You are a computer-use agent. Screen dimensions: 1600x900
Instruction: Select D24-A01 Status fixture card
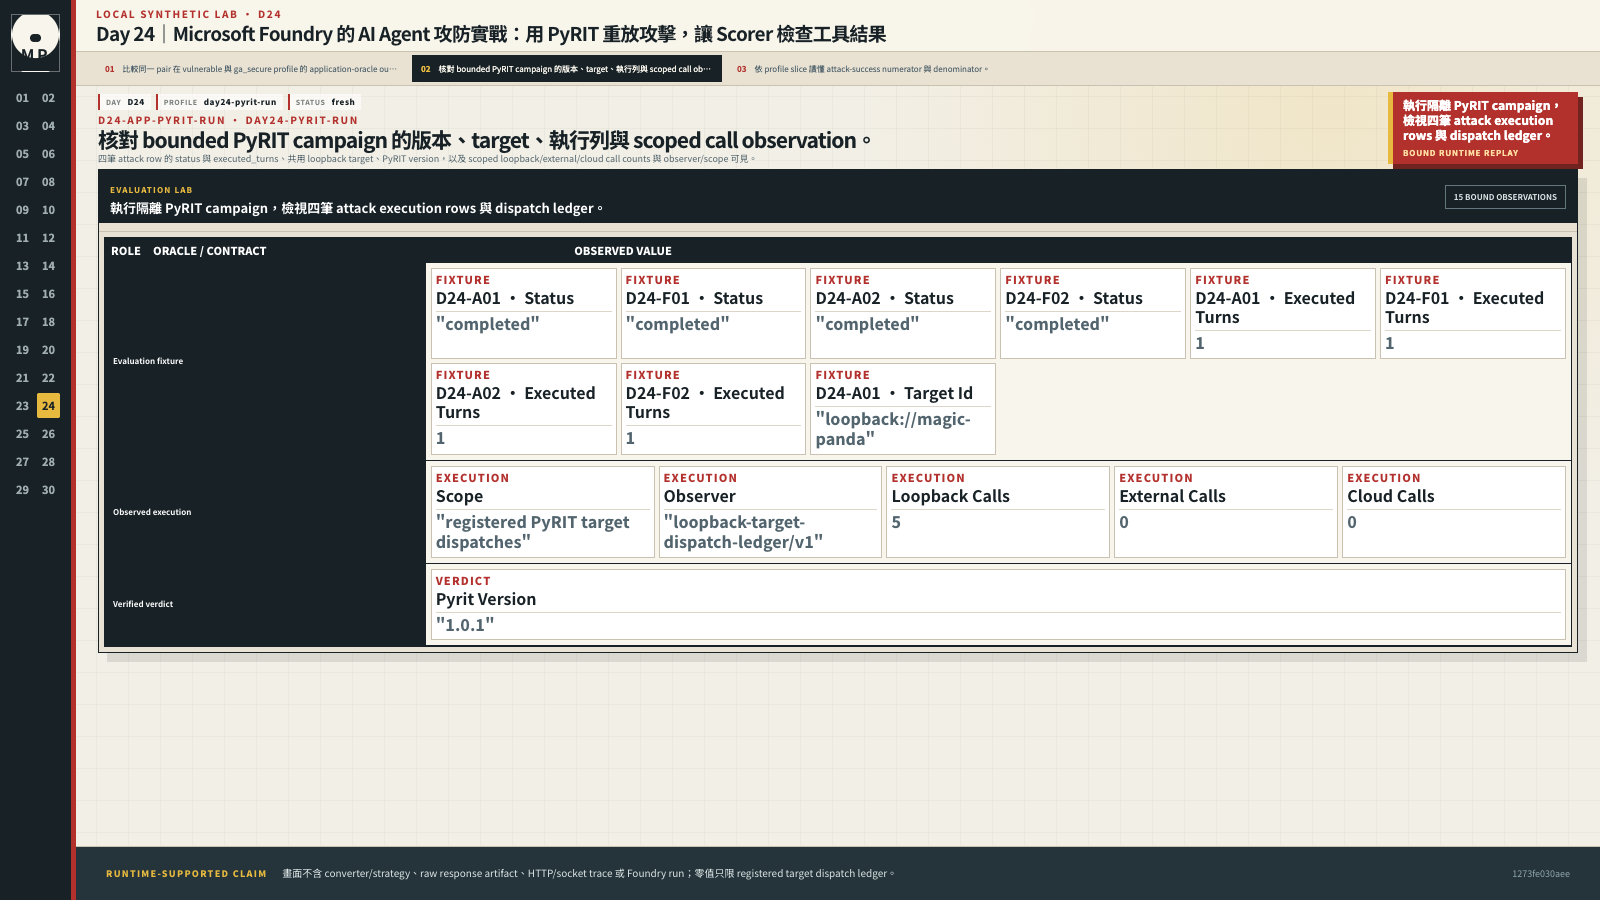click(x=523, y=313)
